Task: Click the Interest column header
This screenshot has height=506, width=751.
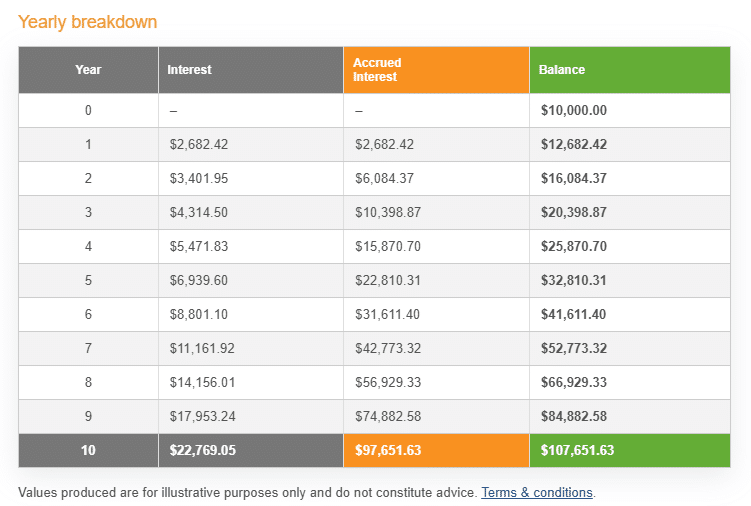Action: (x=189, y=70)
